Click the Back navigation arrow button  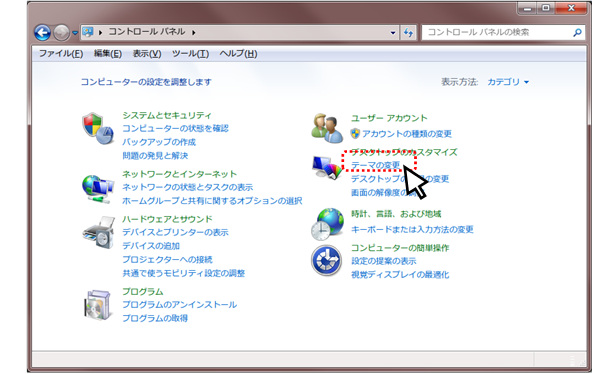pos(42,33)
